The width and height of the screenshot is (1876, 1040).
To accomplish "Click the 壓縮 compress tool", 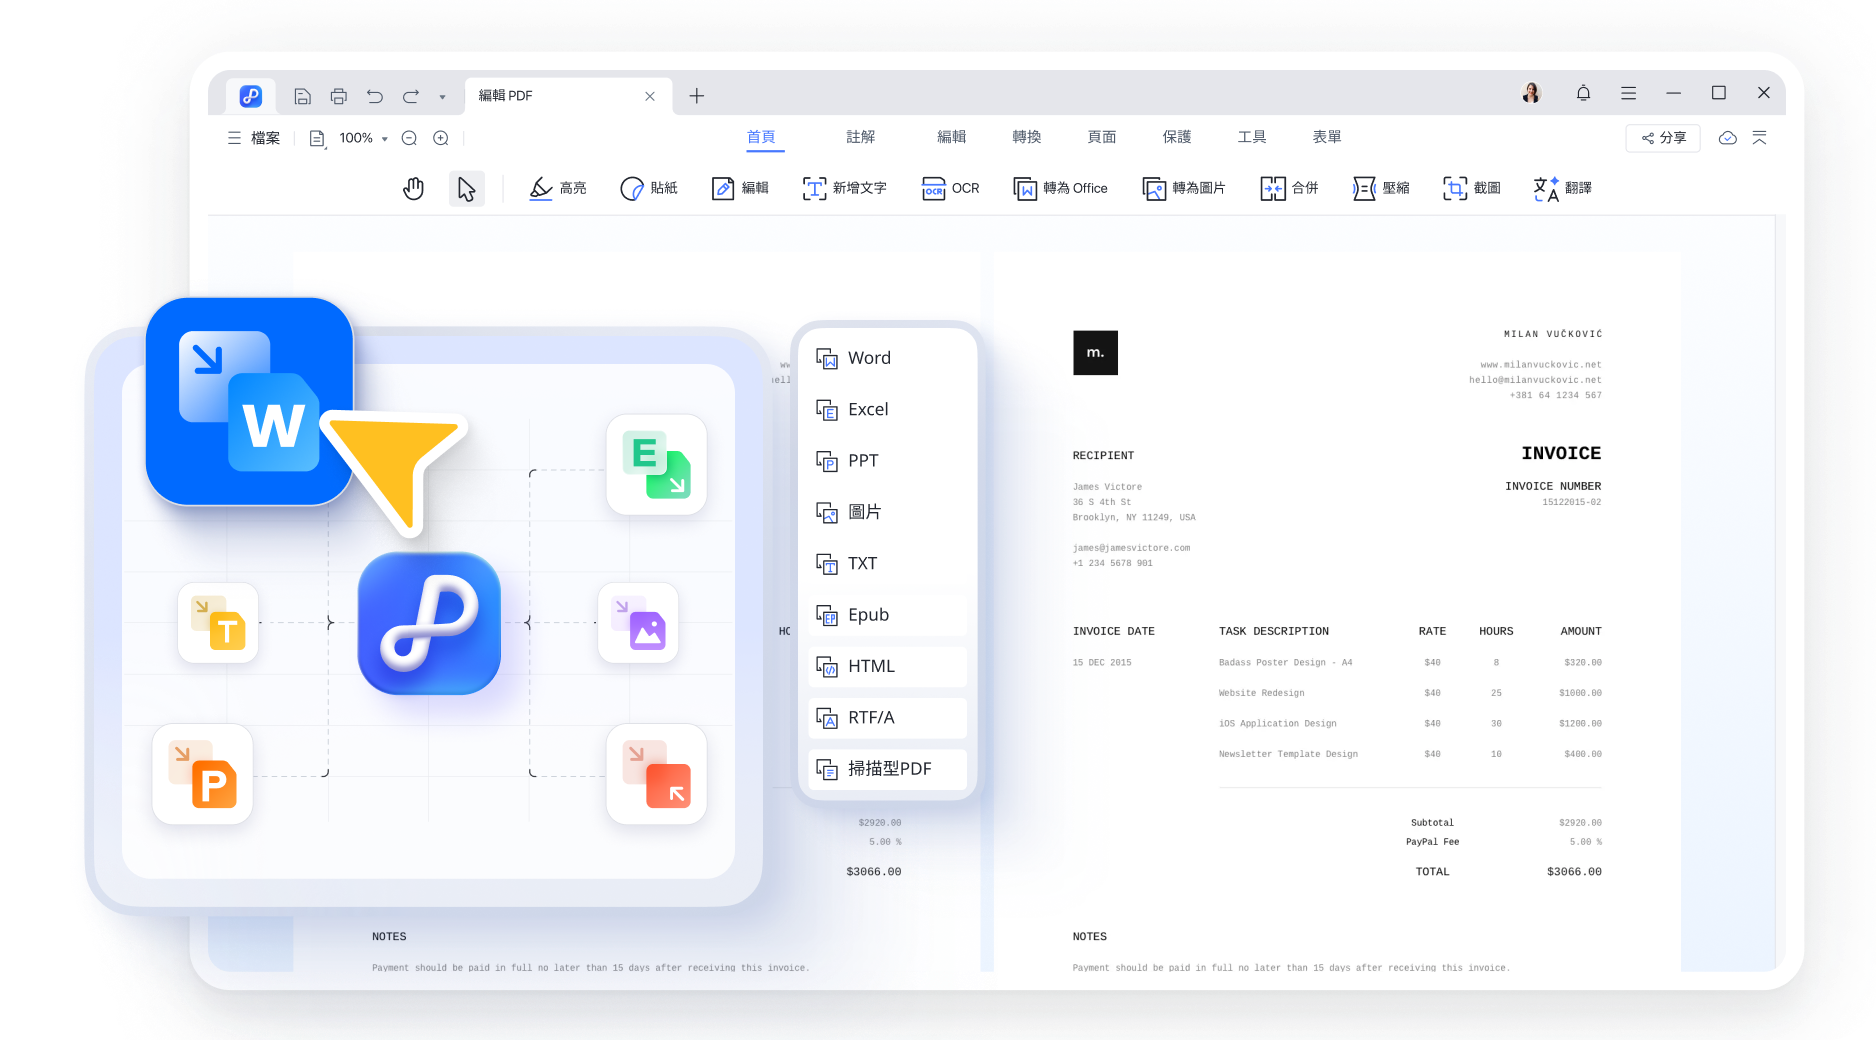I will pyautogui.click(x=1381, y=188).
